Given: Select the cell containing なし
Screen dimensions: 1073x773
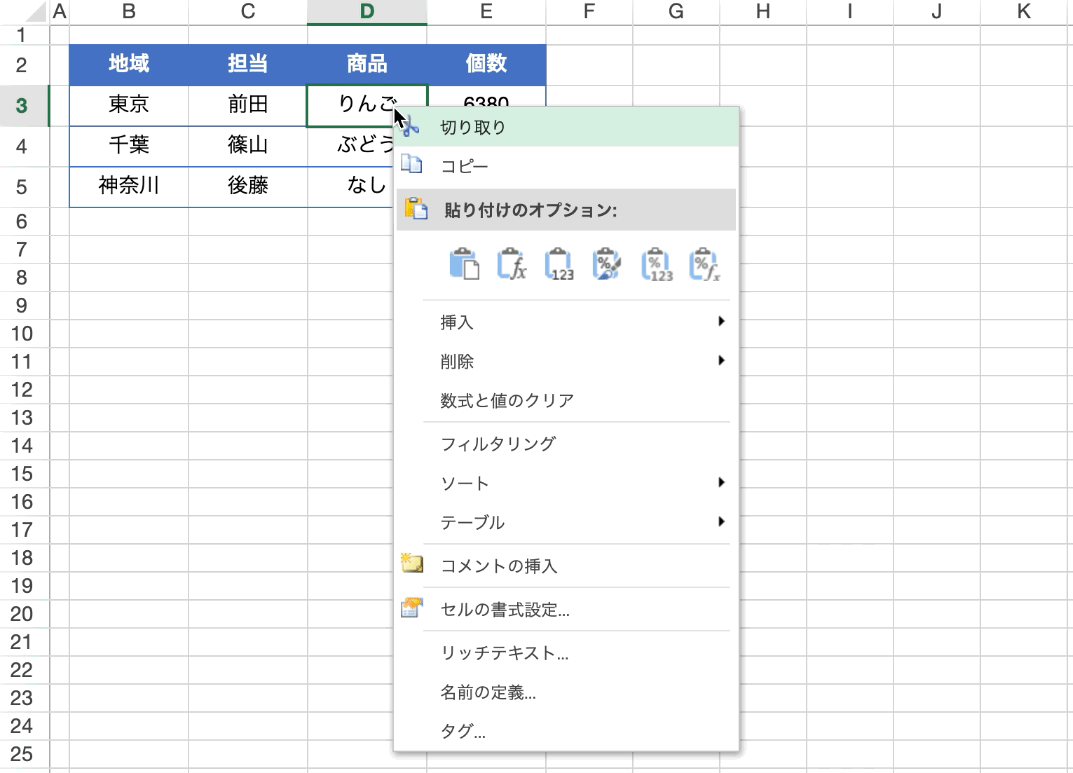Looking at the screenshot, I should (351, 187).
